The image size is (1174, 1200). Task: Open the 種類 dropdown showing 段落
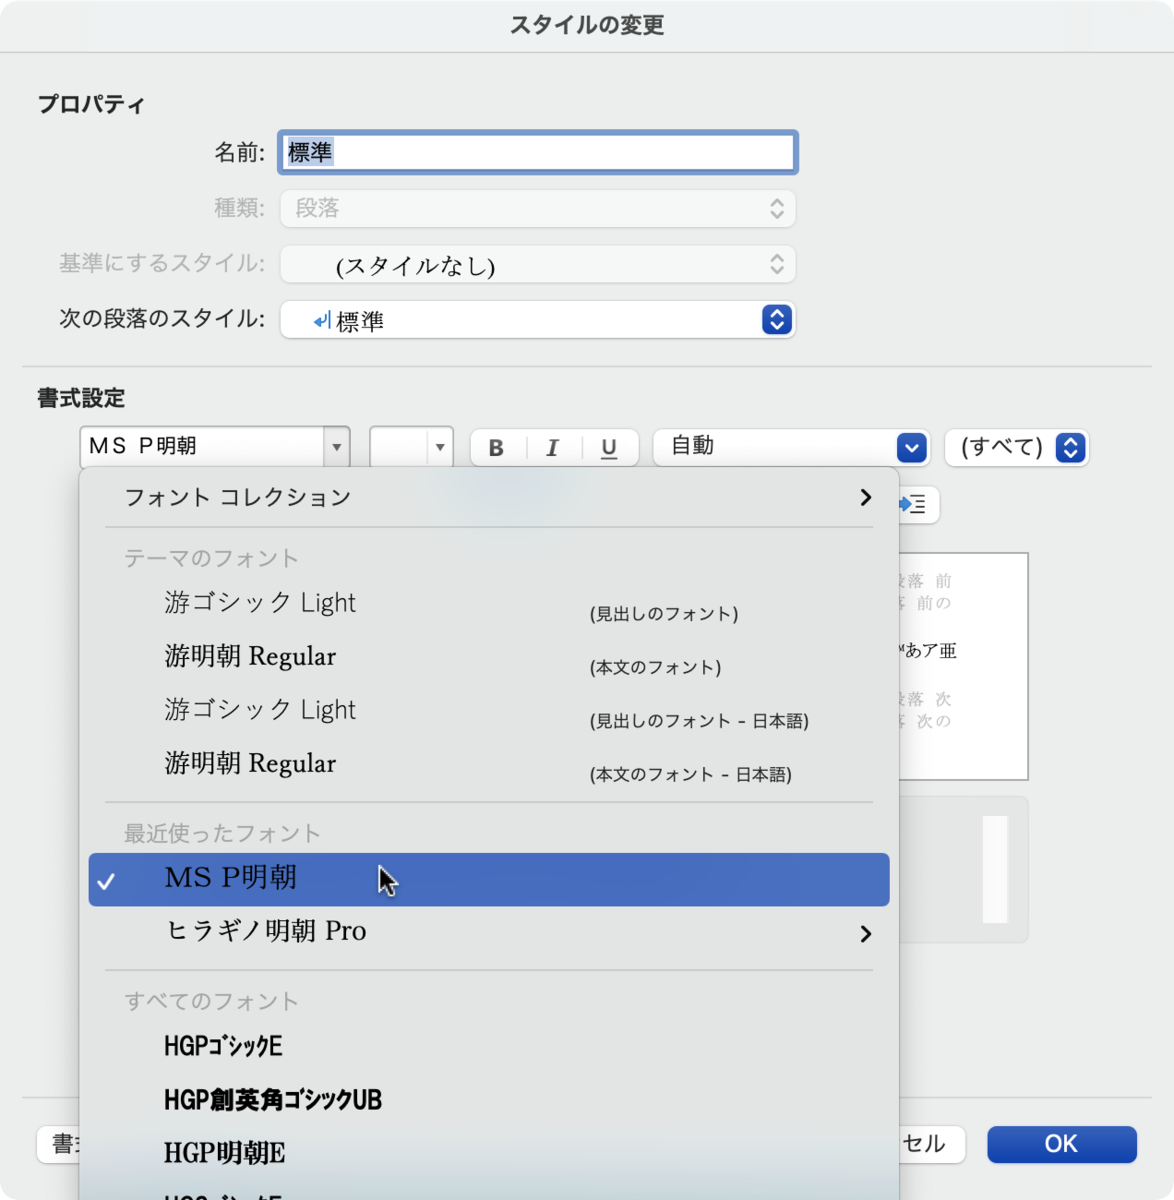[x=538, y=208]
